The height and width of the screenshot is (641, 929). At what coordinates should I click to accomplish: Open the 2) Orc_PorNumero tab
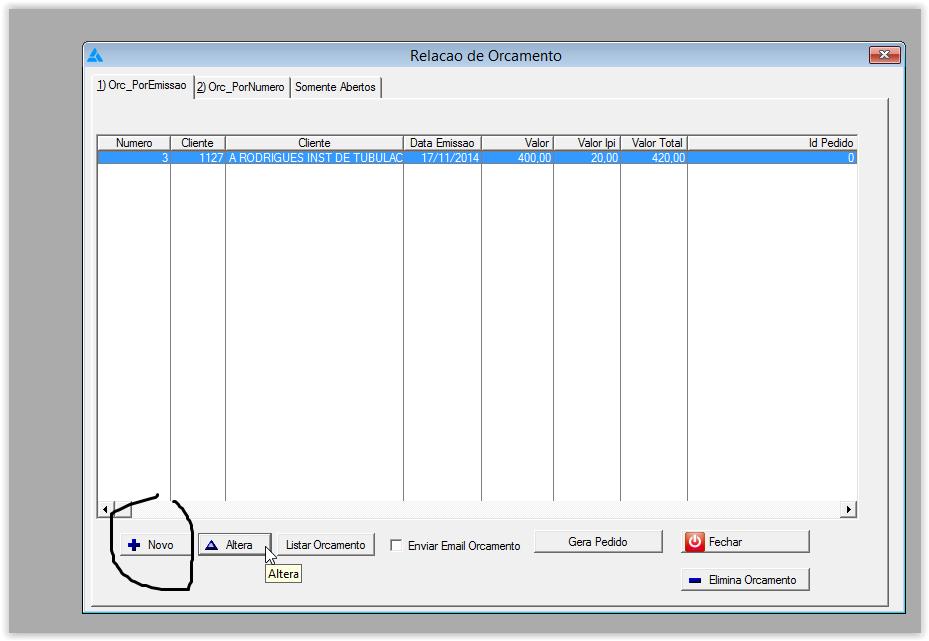pyautogui.click(x=241, y=87)
